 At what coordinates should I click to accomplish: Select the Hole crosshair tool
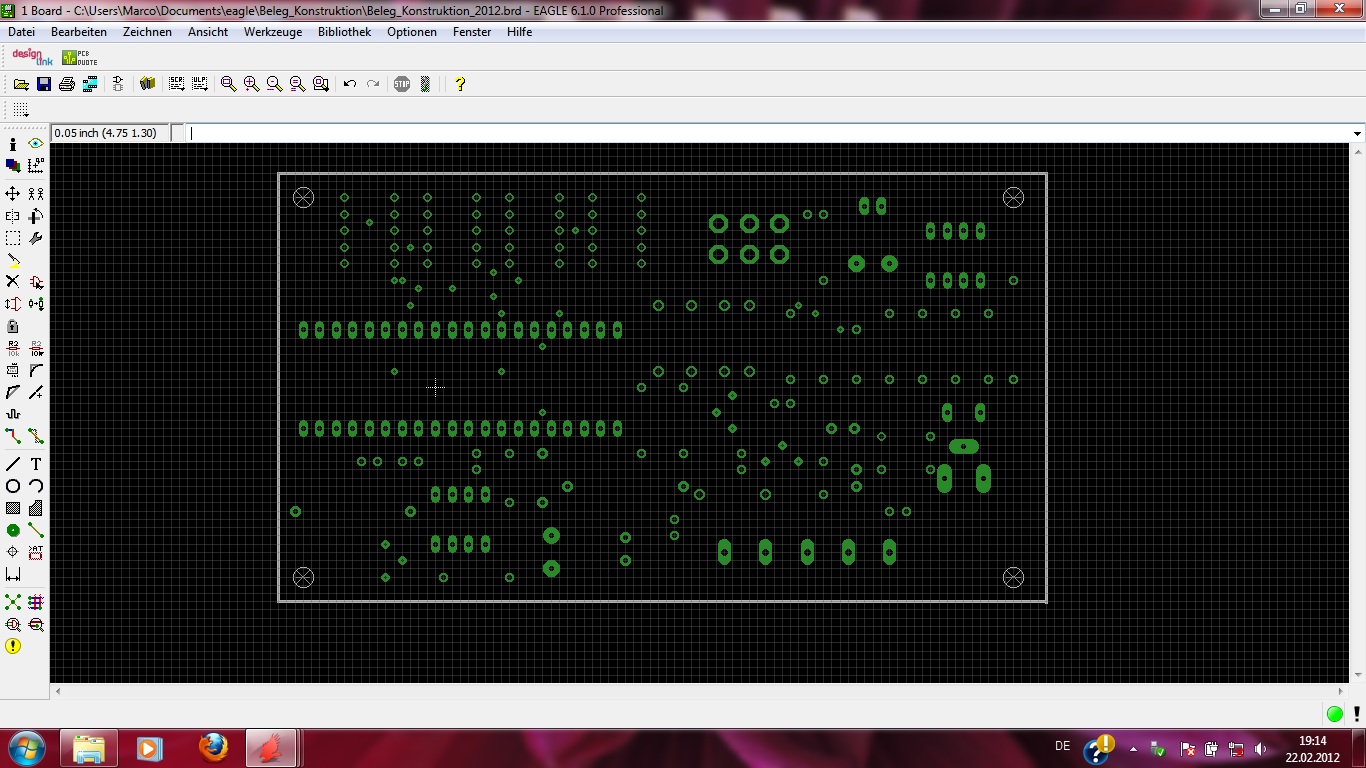click(13, 552)
